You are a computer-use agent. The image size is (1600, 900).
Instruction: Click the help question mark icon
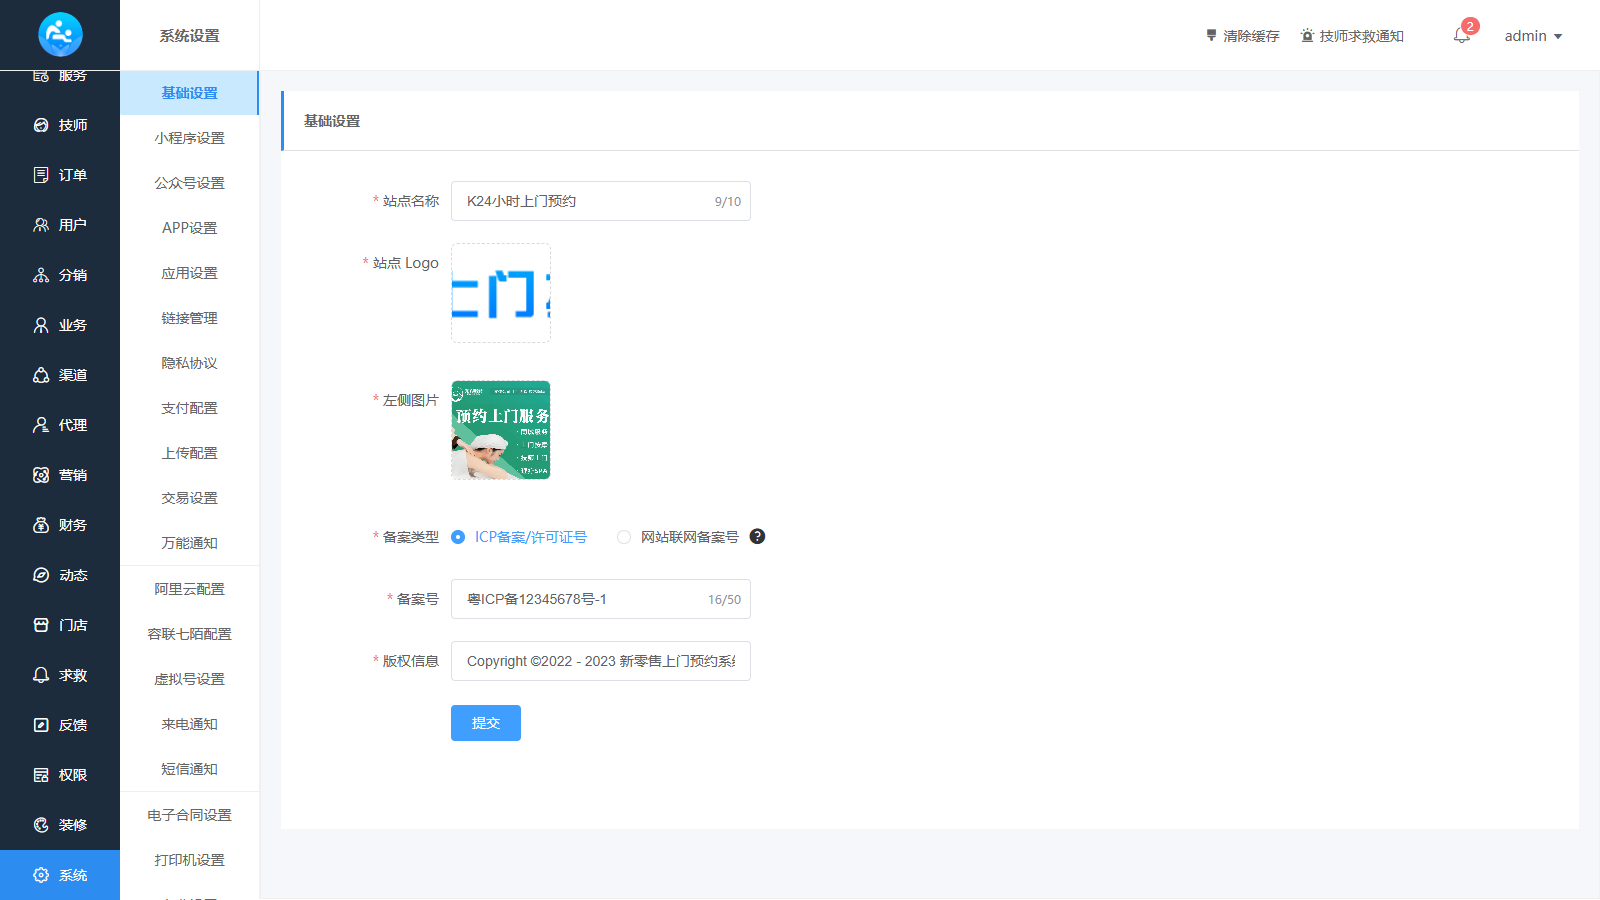(757, 536)
